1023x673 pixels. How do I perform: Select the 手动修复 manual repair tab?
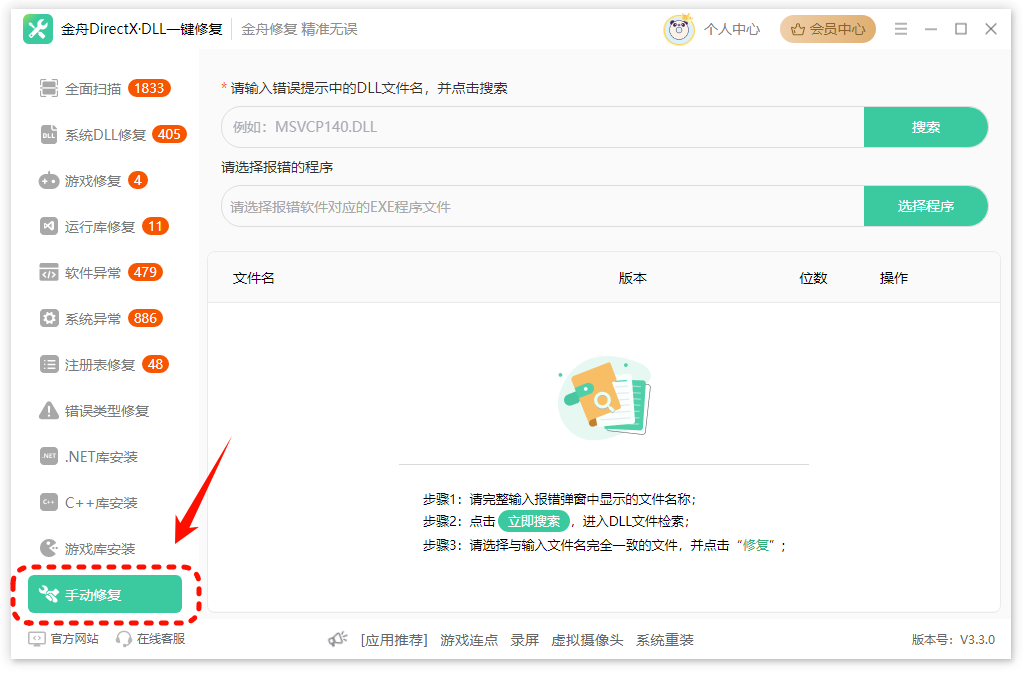pyautogui.click(x=105, y=595)
